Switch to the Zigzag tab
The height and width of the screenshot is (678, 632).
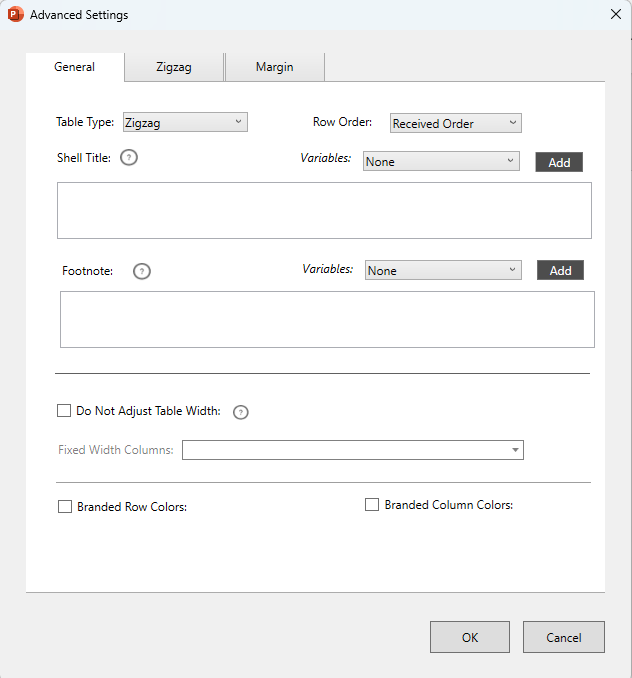(x=174, y=67)
